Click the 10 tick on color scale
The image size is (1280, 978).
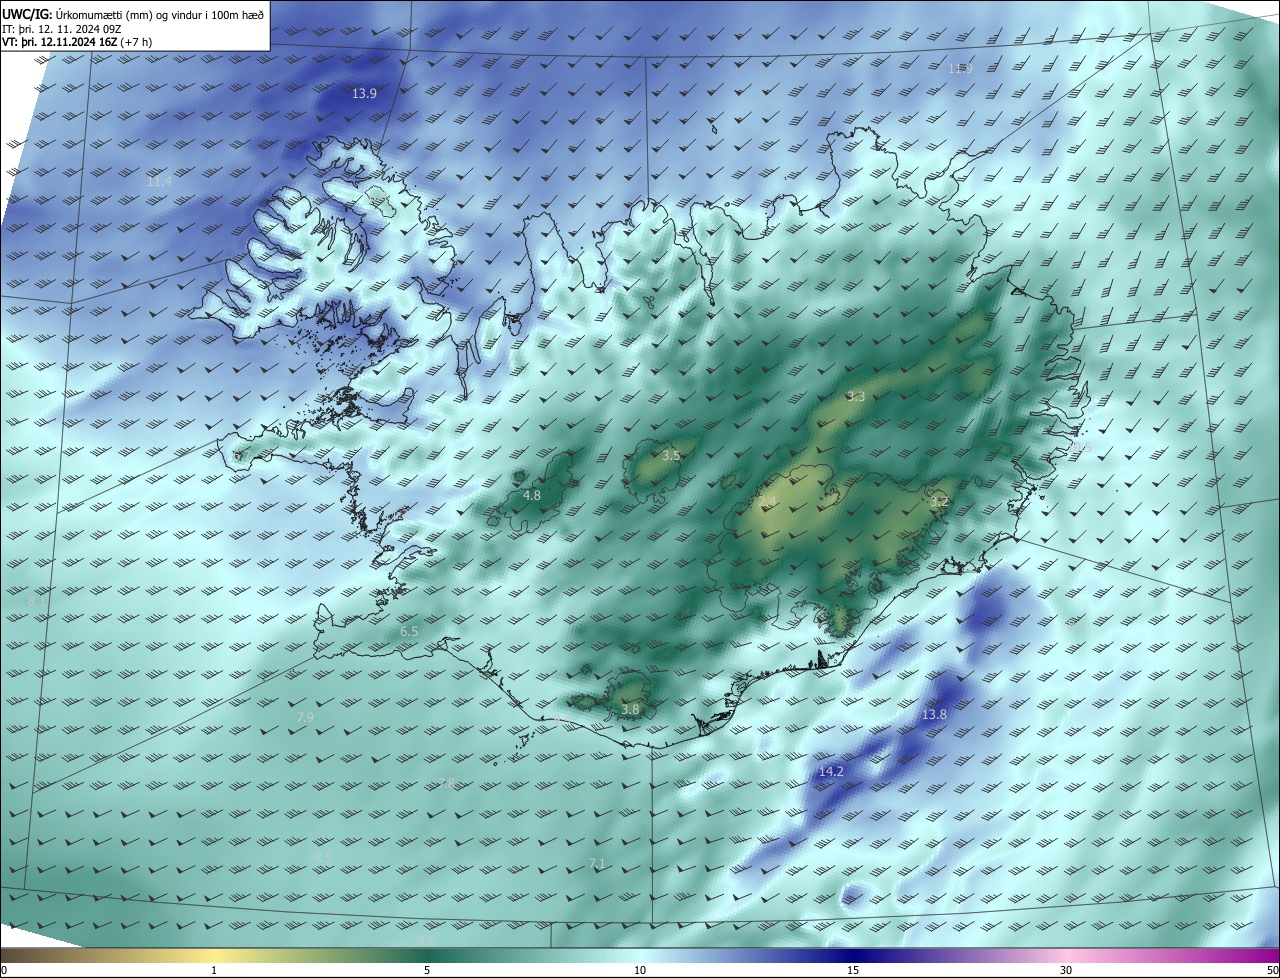point(640,970)
